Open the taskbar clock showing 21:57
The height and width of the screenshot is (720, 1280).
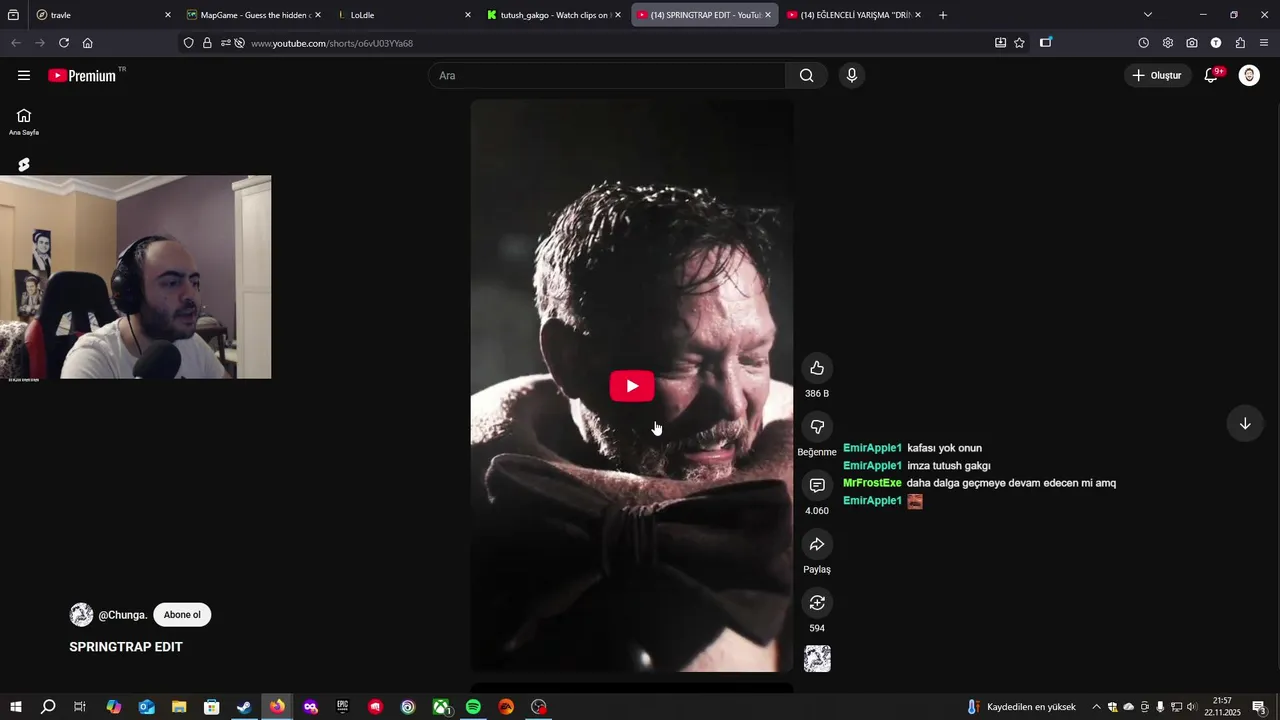point(1222,707)
